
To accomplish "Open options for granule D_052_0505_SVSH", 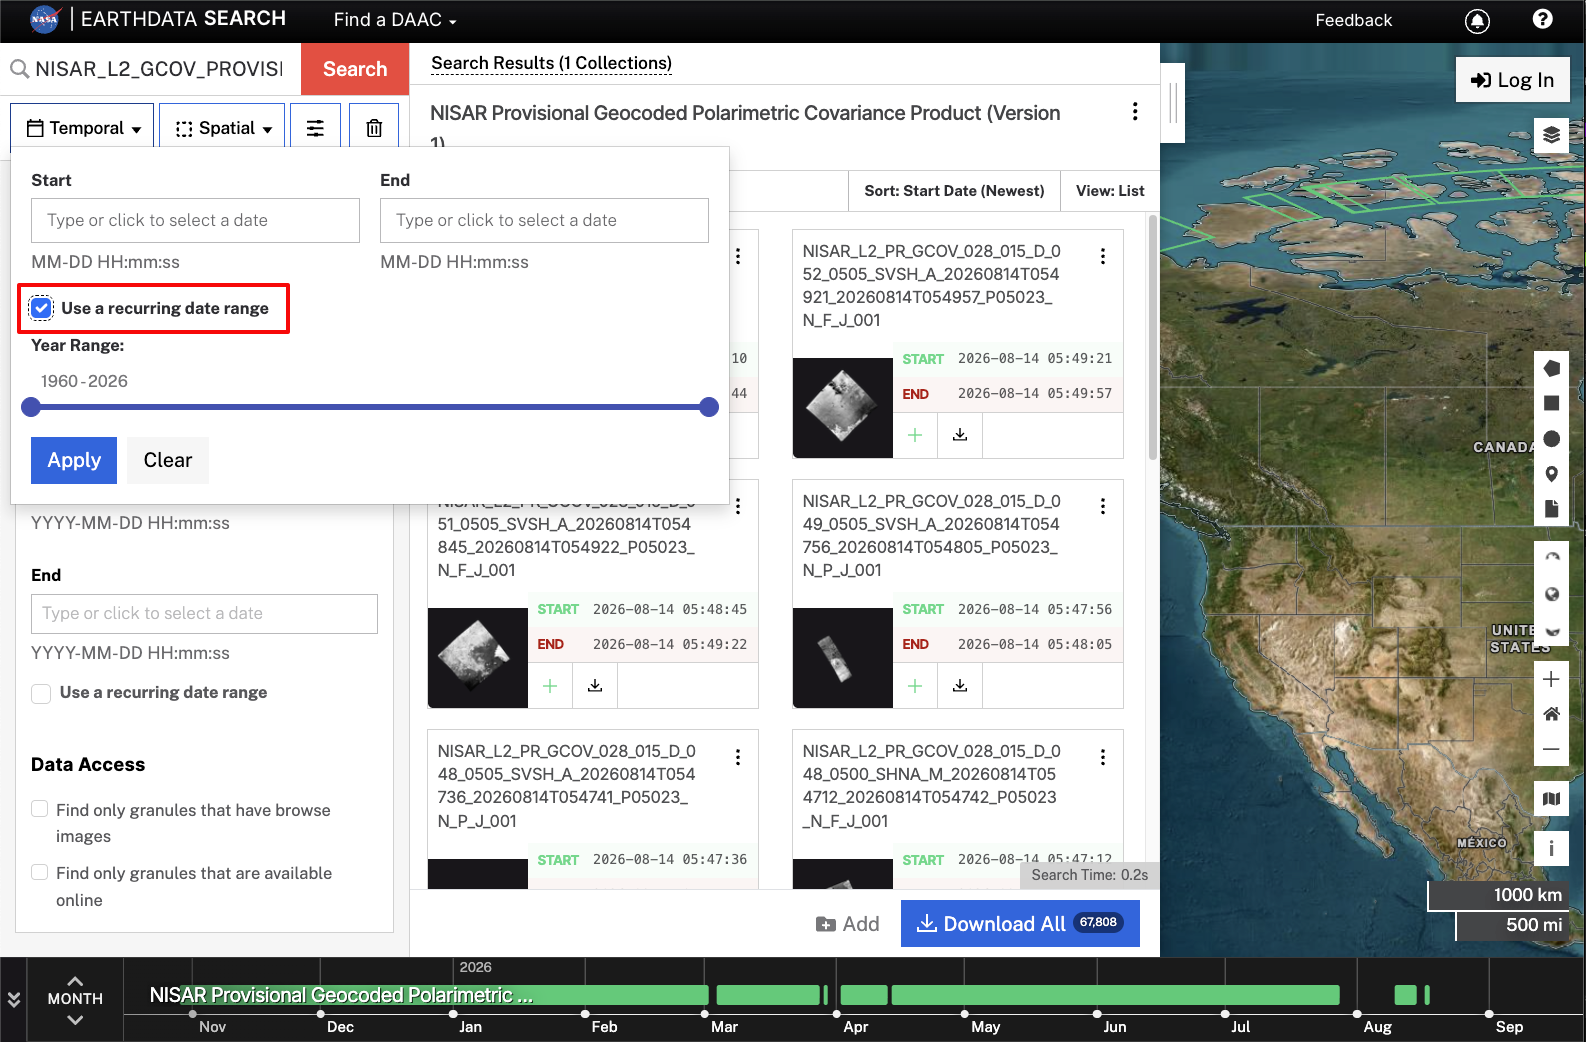I will click(x=1103, y=256).
